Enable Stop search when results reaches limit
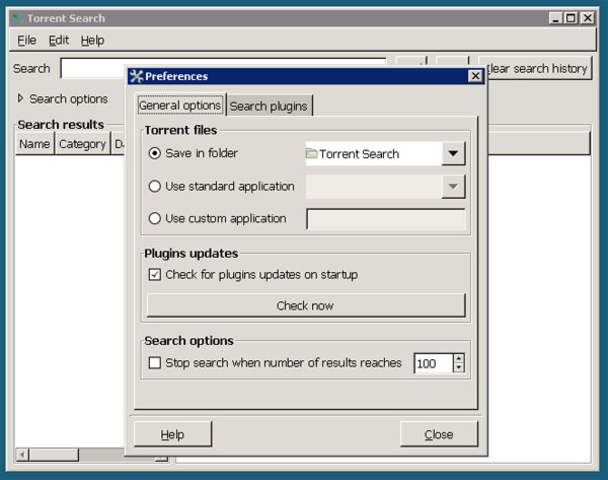608x480 pixels. point(155,363)
